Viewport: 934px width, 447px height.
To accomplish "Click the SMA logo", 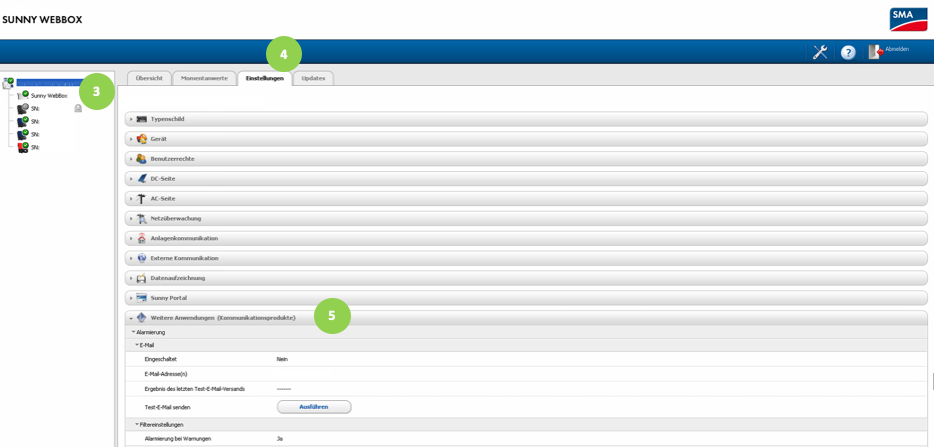I will 908,19.
